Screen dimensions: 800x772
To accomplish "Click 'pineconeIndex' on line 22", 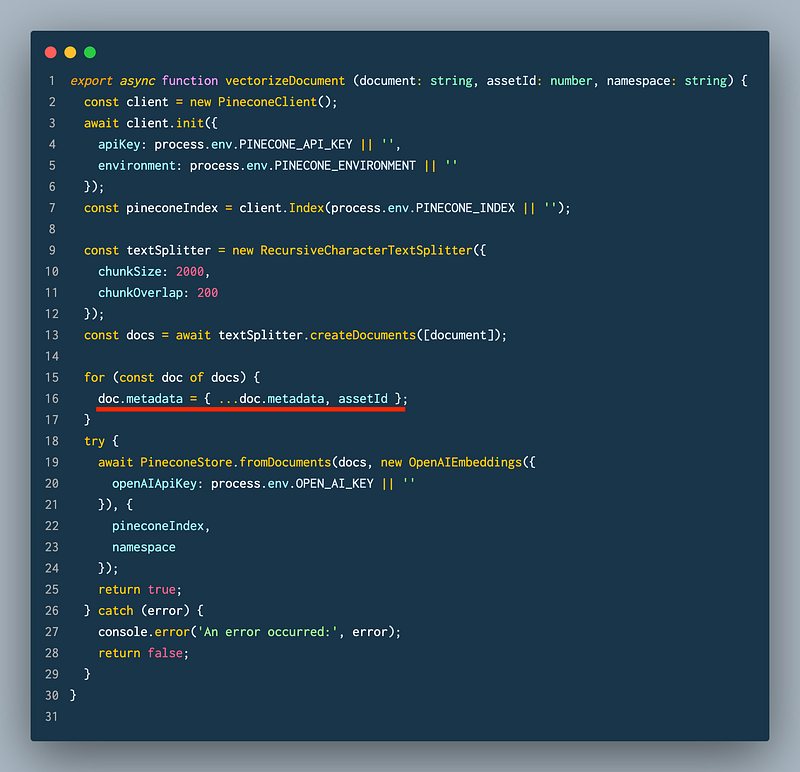I will click(x=158, y=526).
